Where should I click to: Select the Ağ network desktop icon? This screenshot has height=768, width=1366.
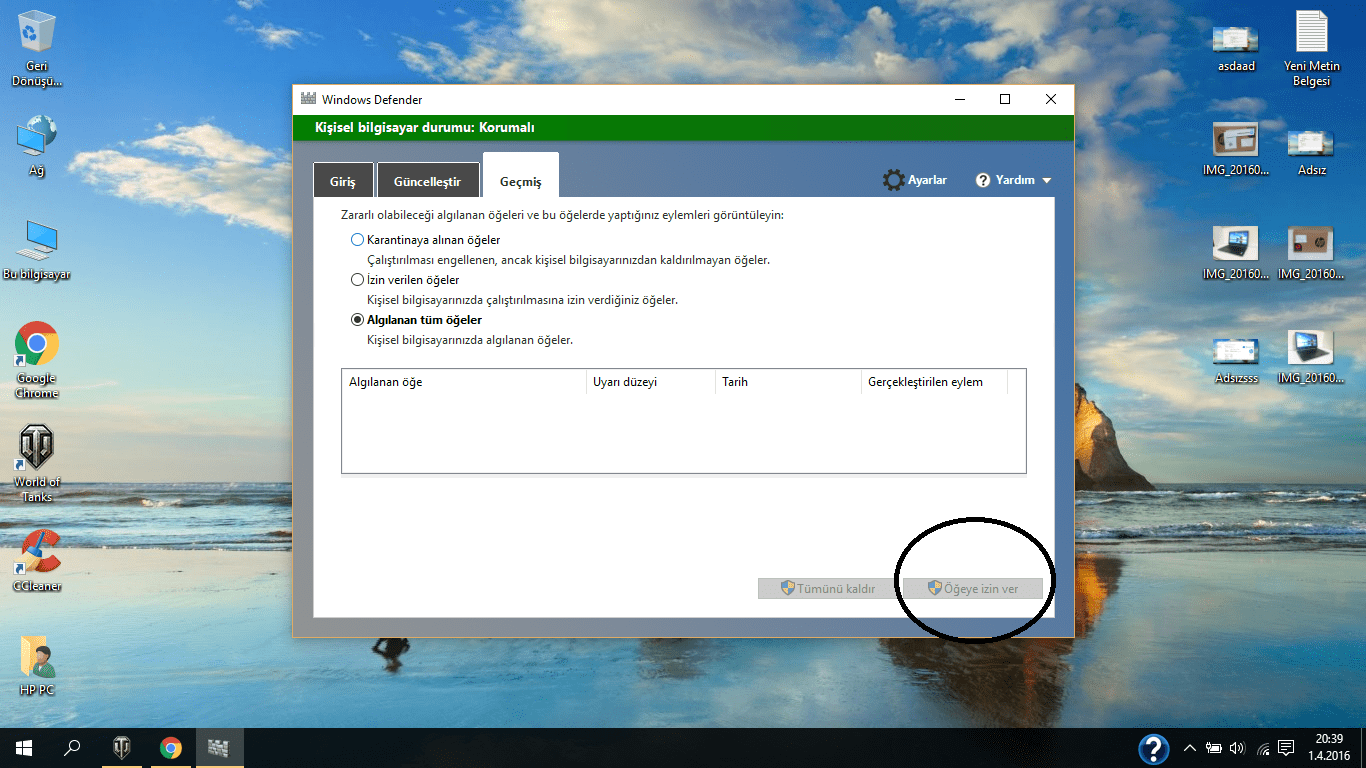click(37, 145)
